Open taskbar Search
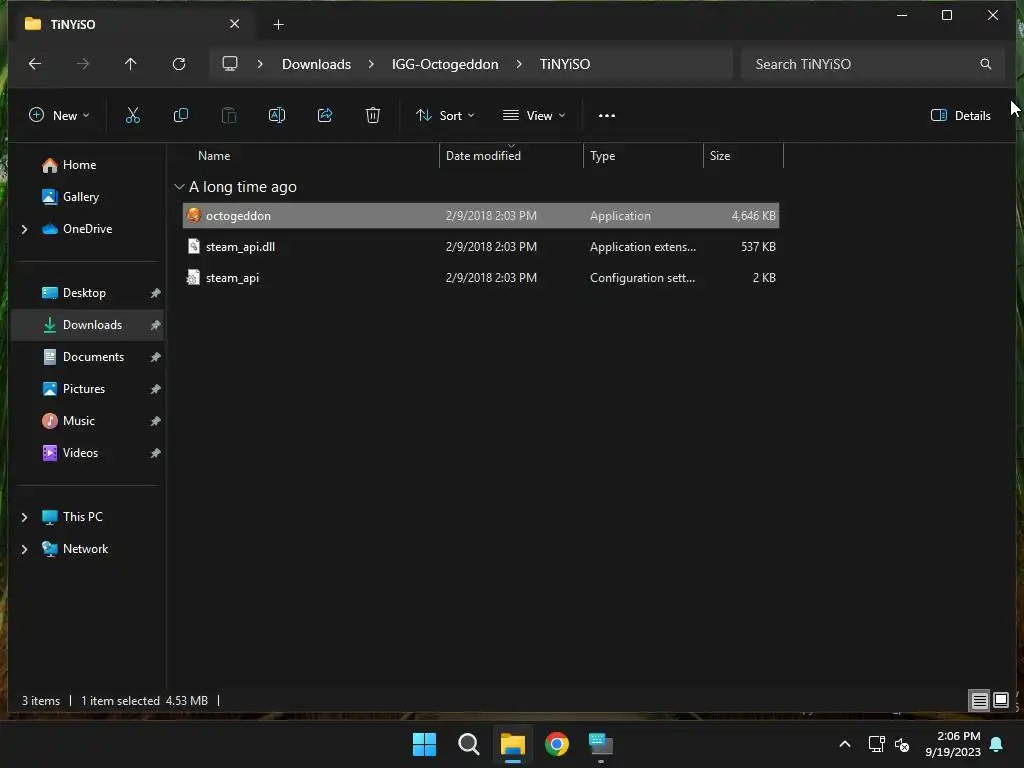 468,744
